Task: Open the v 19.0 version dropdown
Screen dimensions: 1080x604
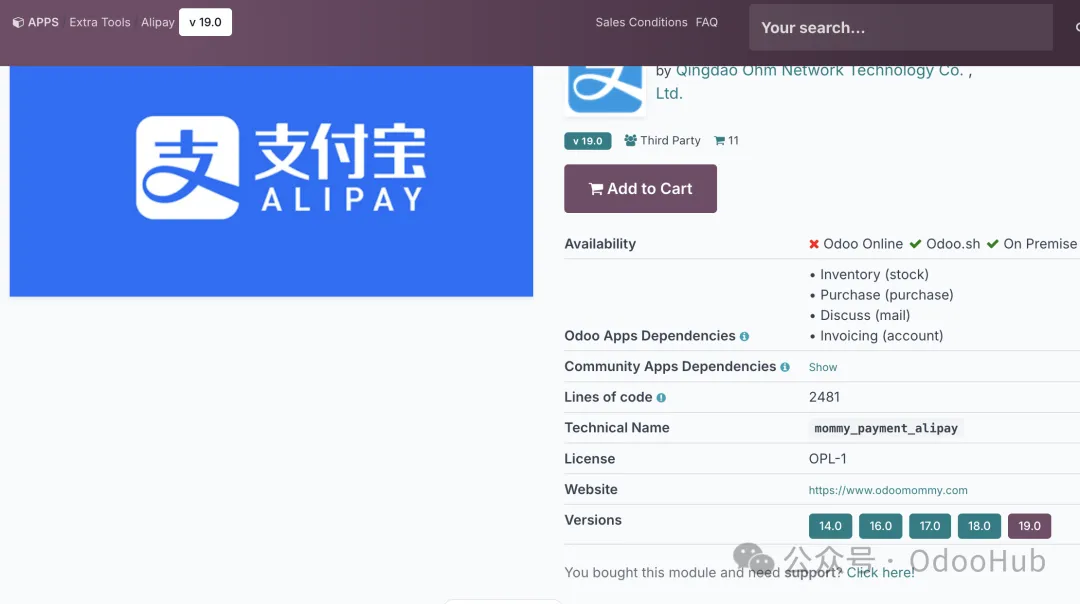Action: click(205, 22)
